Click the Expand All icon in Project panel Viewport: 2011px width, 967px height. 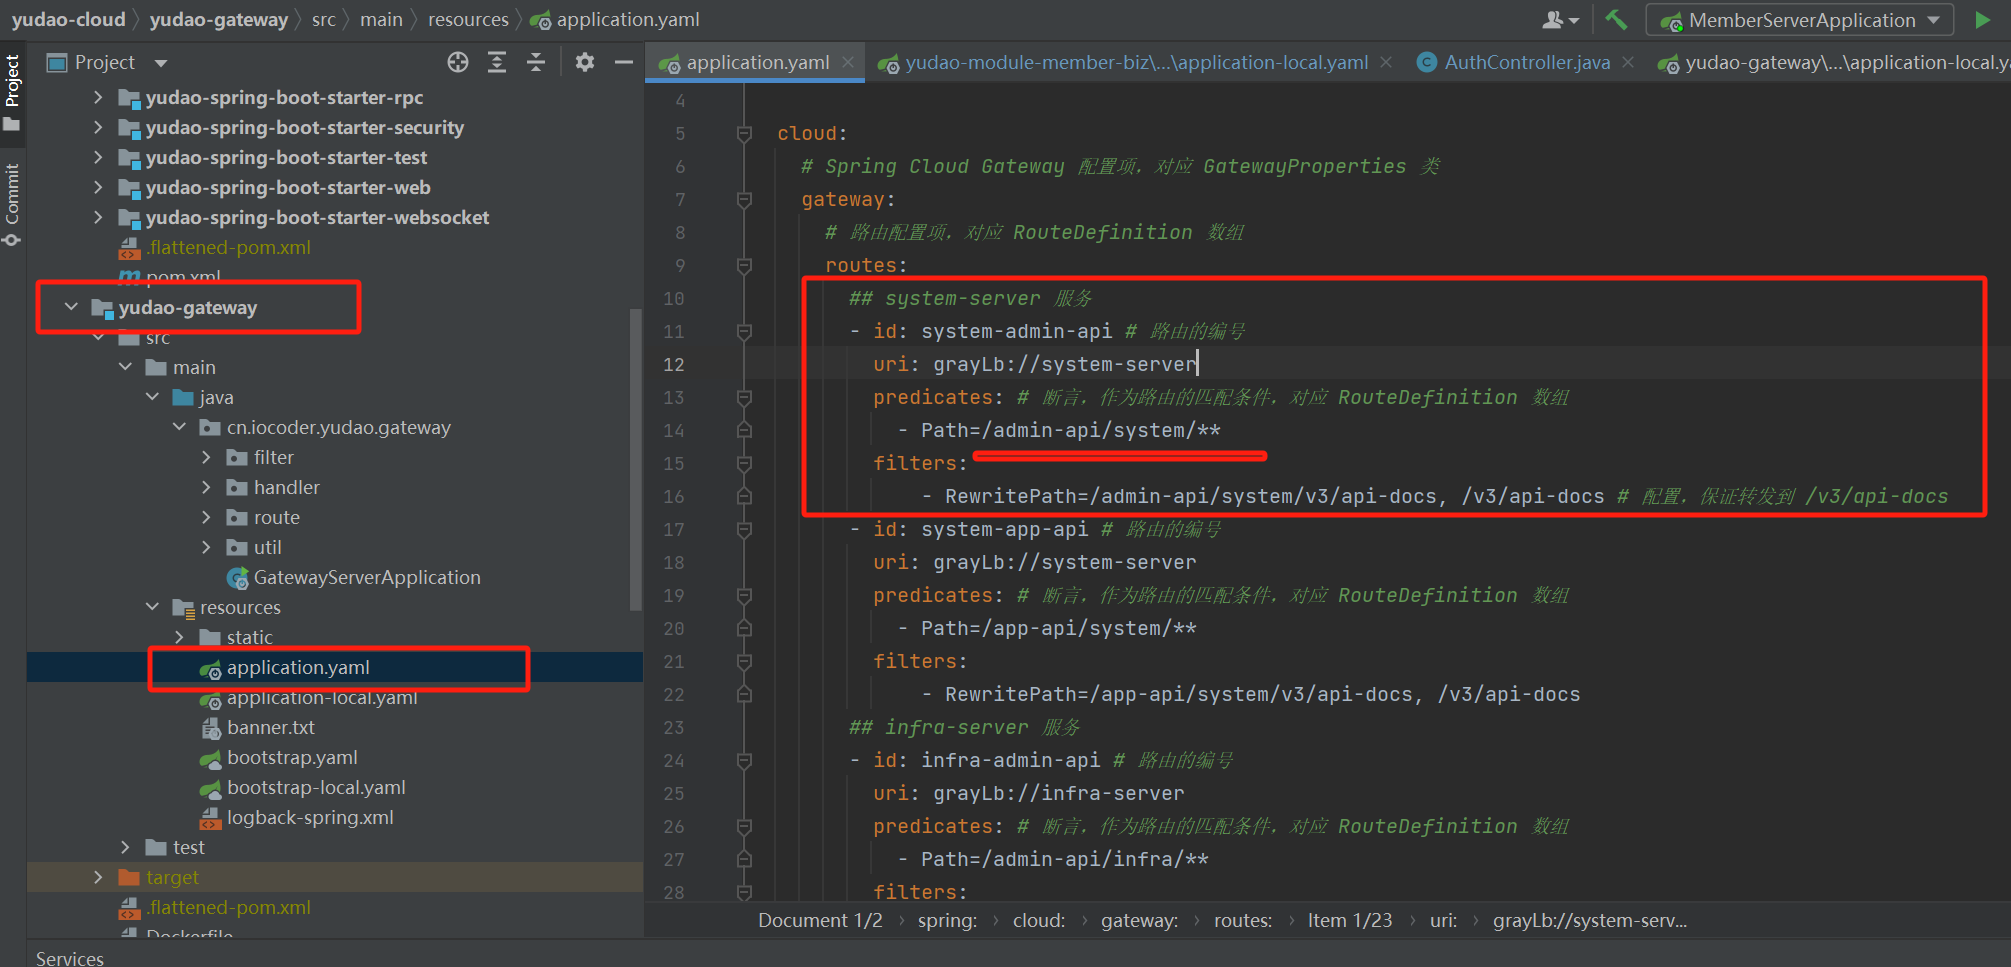pyautogui.click(x=497, y=62)
